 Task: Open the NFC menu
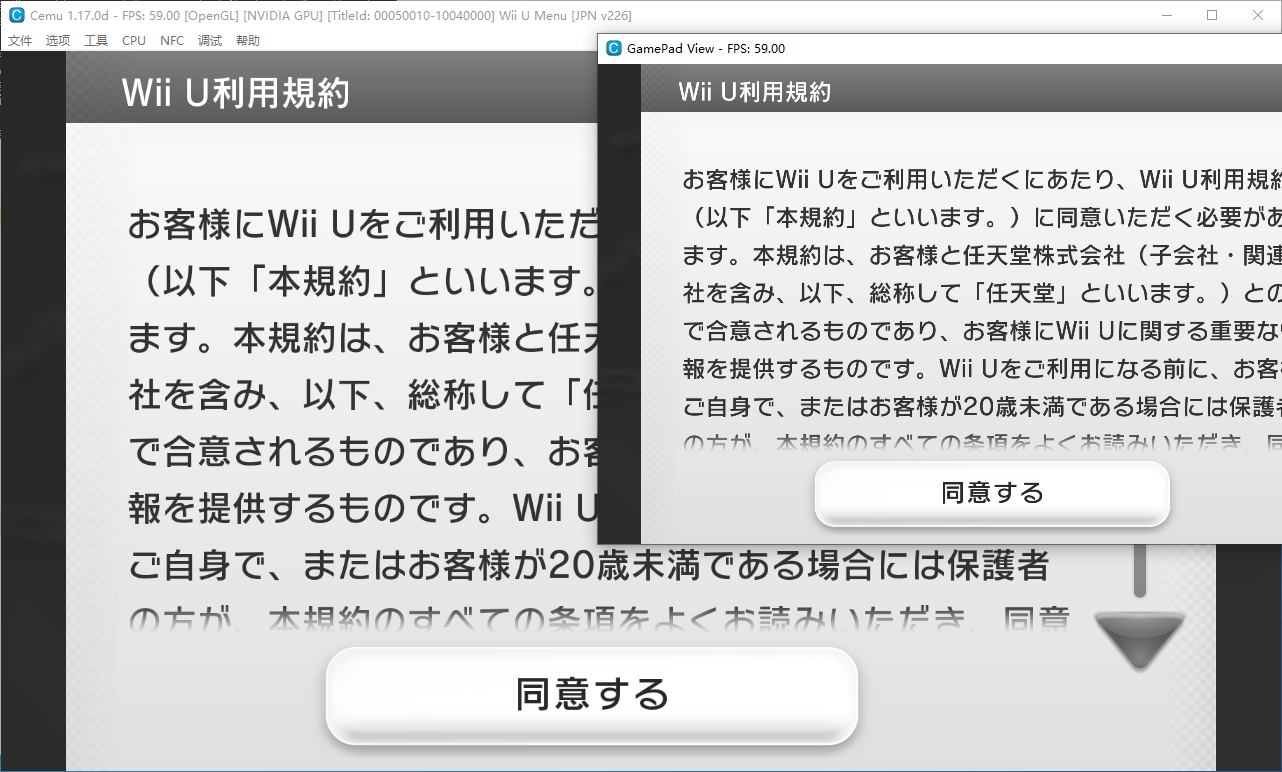(x=171, y=40)
